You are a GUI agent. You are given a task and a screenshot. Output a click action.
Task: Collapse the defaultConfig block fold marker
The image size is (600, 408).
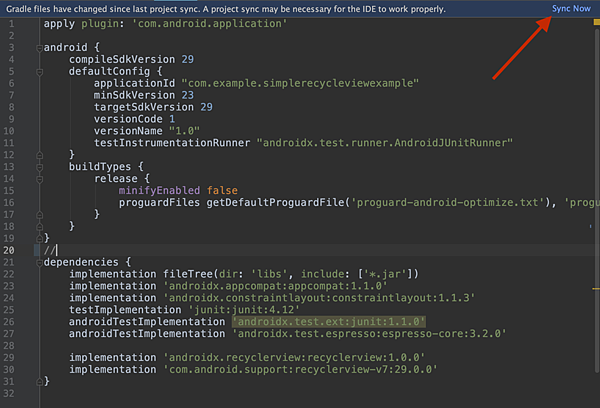39,72
